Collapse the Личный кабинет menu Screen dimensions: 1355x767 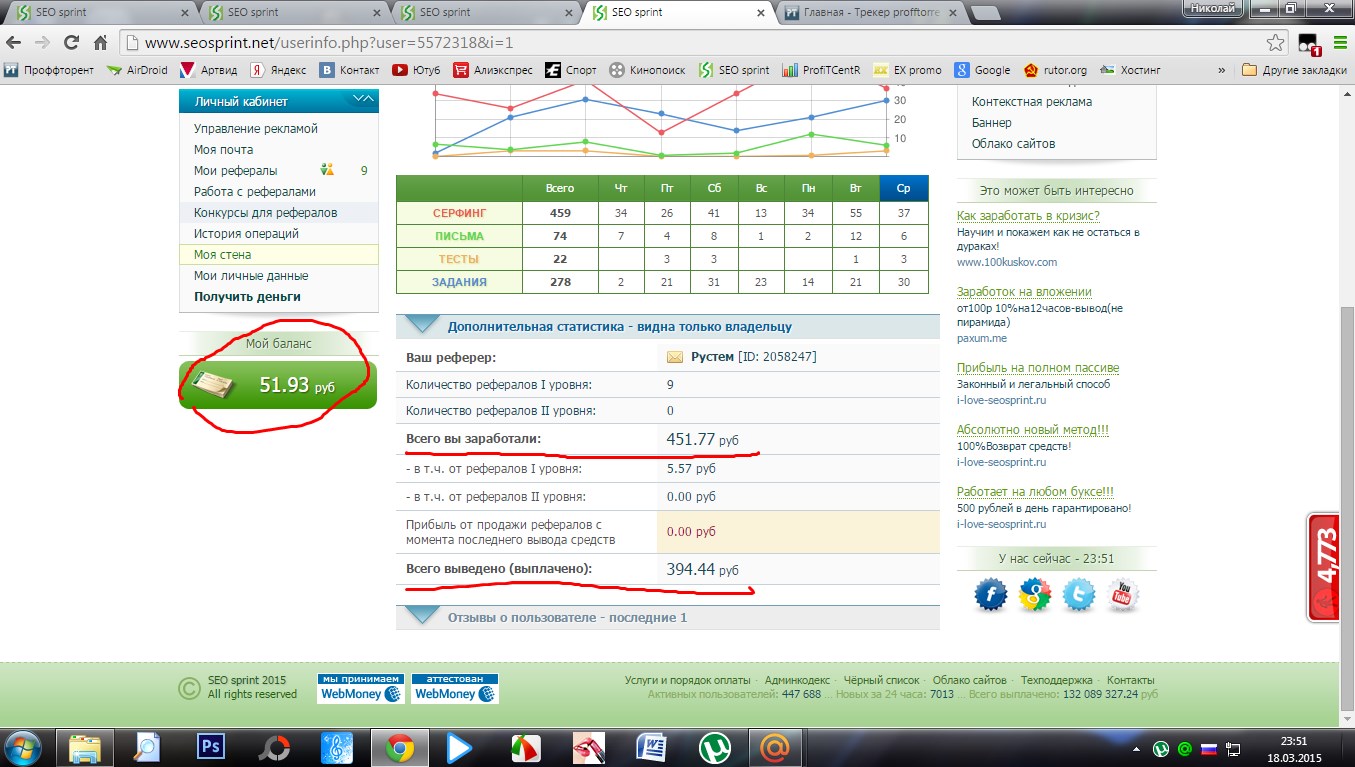364,100
